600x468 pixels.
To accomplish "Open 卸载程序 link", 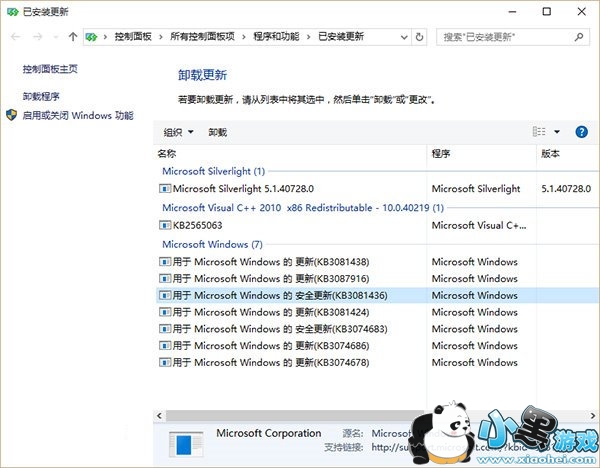I will [41, 96].
